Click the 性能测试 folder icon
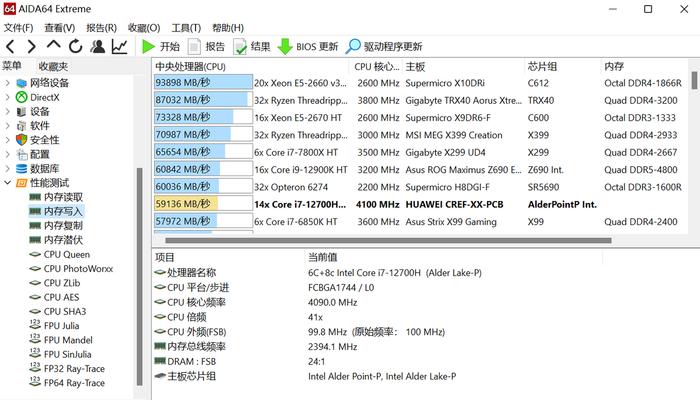The height and width of the screenshot is (400, 700). click(21, 183)
